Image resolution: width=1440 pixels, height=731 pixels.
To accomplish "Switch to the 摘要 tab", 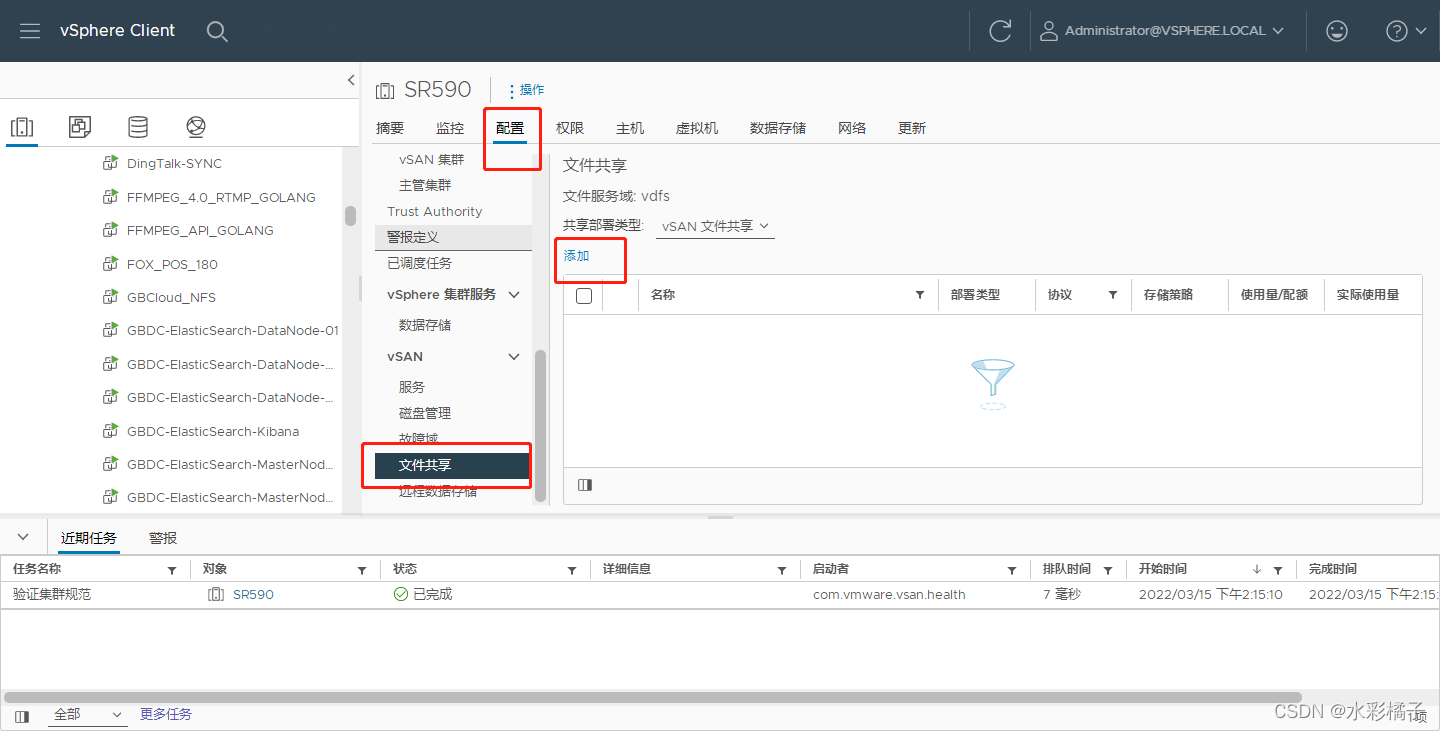I will pyautogui.click(x=390, y=128).
